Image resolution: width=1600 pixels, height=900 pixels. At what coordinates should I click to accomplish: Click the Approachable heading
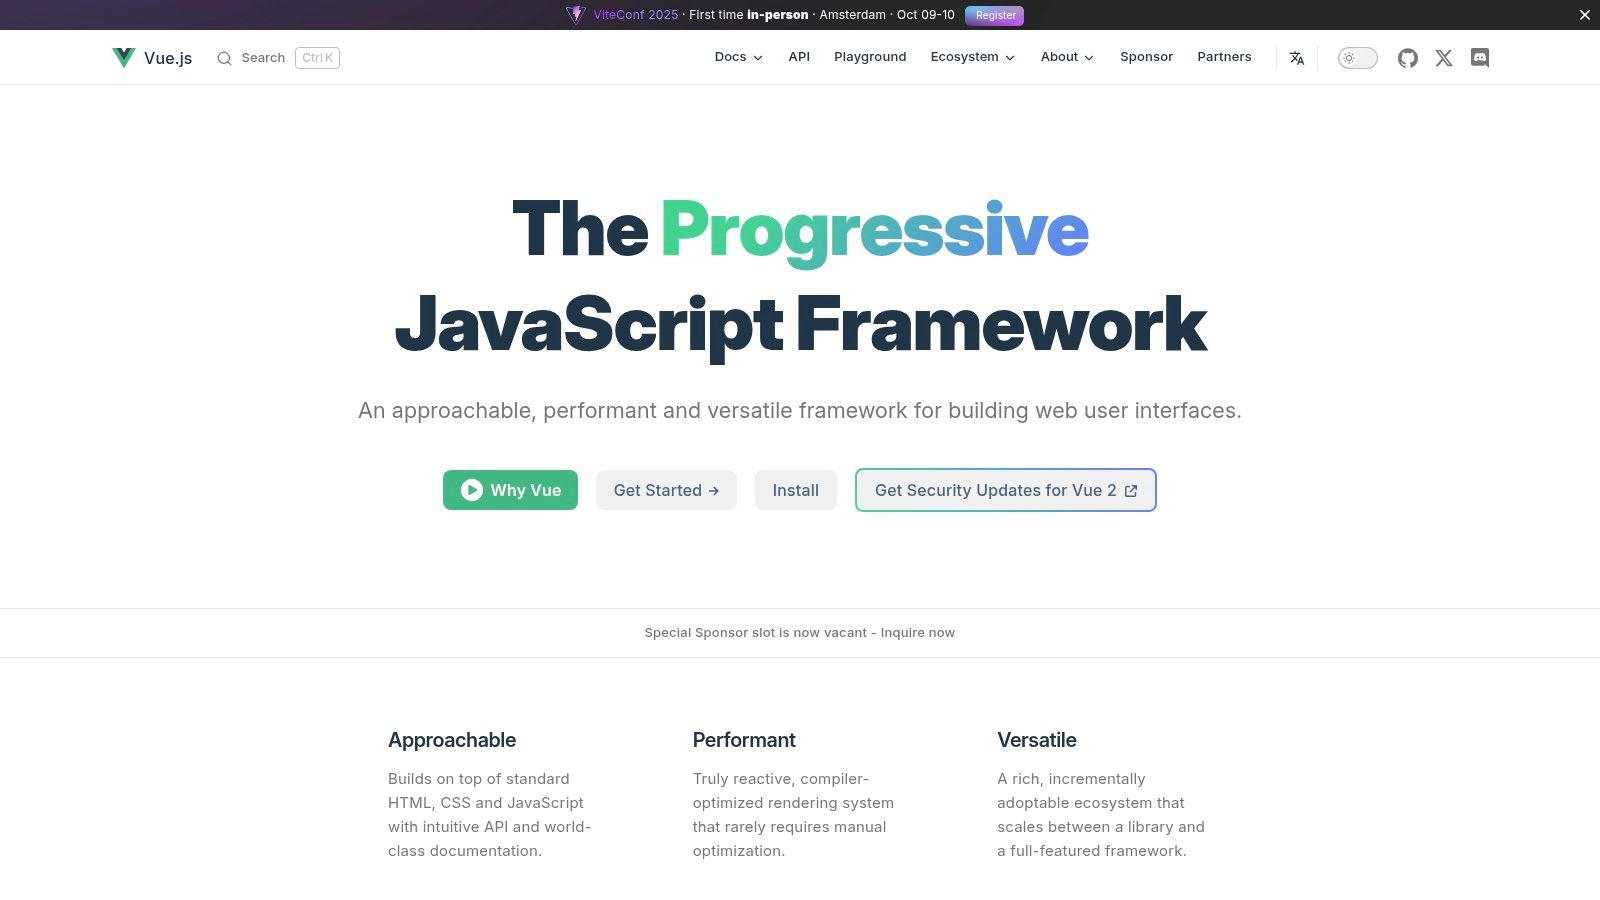pos(452,740)
